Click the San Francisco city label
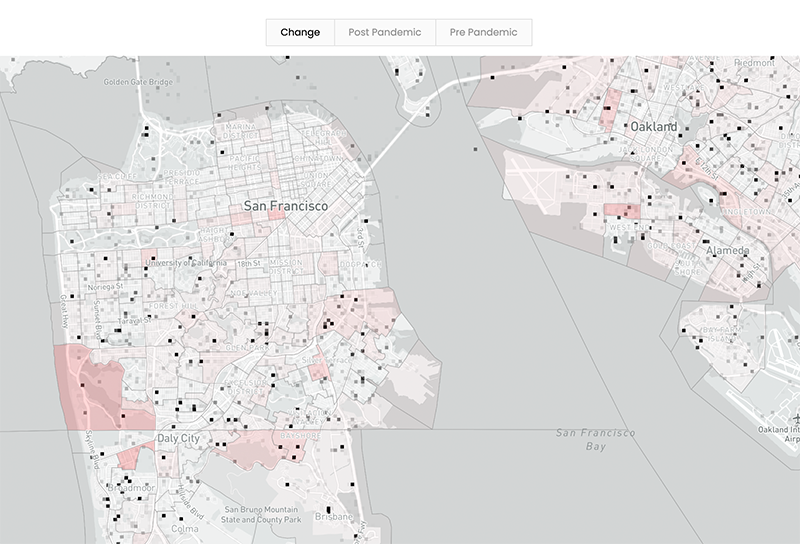This screenshot has width=800, height=544. (x=286, y=205)
